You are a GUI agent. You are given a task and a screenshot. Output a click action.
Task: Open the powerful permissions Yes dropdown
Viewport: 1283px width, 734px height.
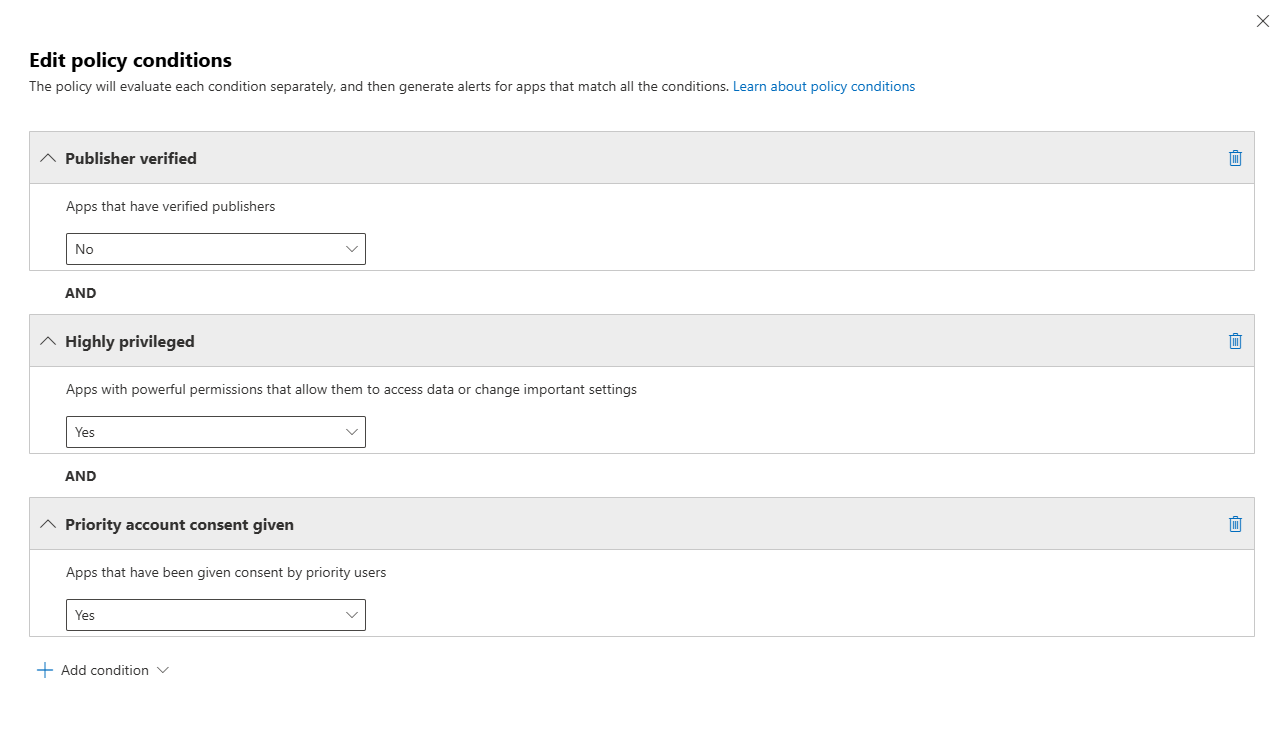pos(215,432)
